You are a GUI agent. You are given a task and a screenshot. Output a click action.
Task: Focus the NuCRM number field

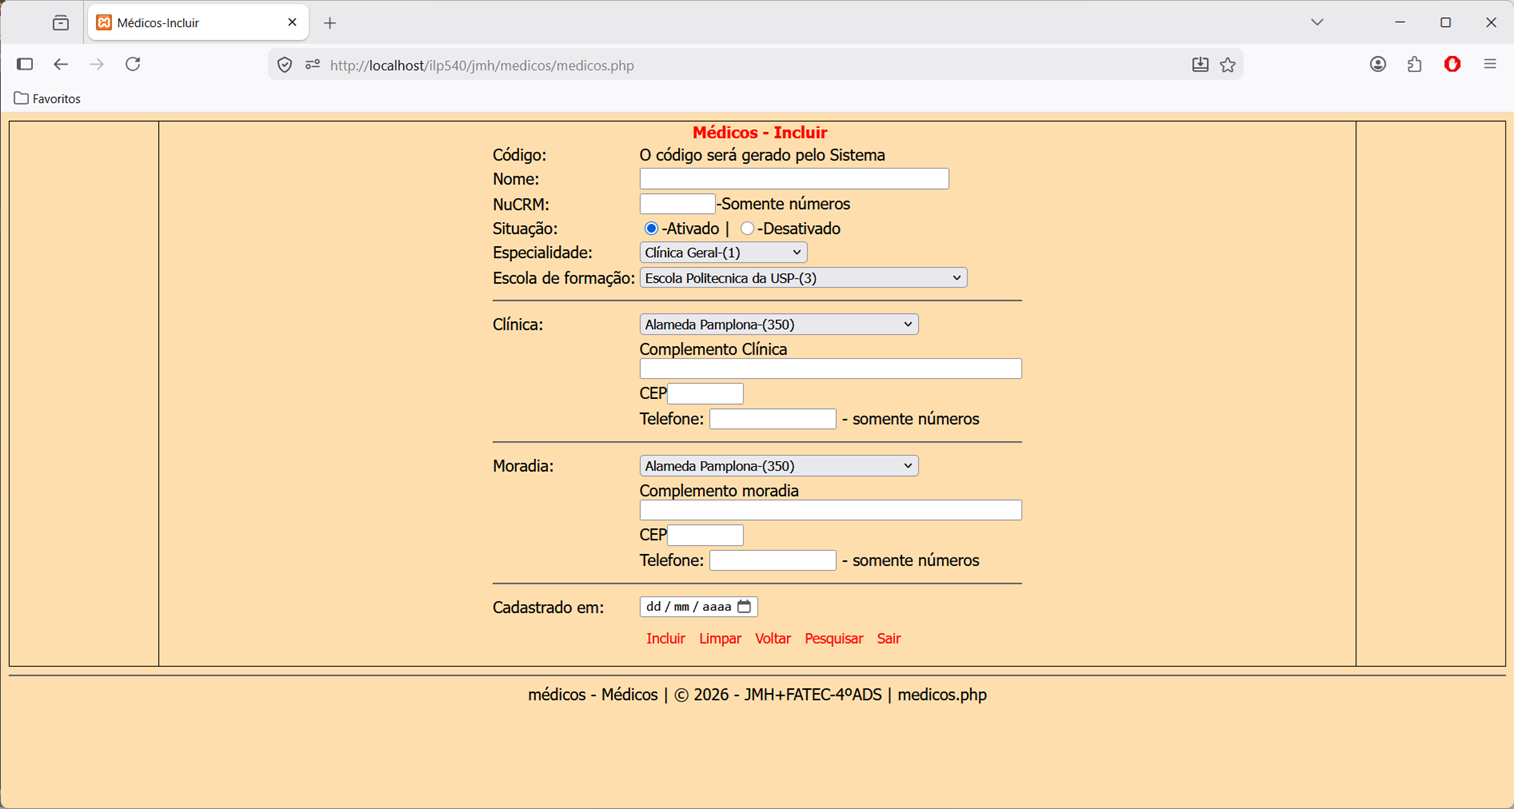point(678,204)
